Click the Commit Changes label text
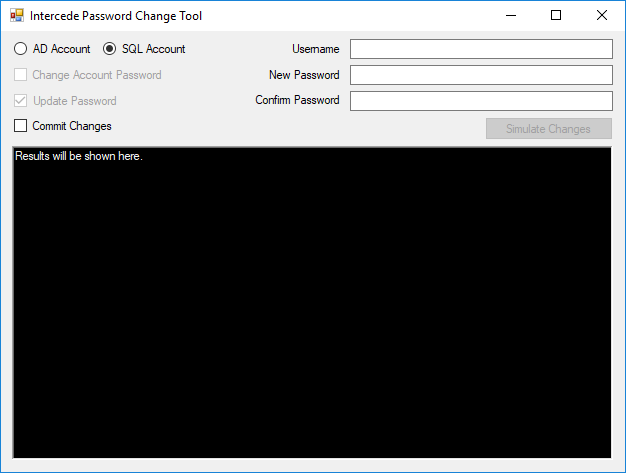The width and height of the screenshot is (626, 473). tap(72, 126)
